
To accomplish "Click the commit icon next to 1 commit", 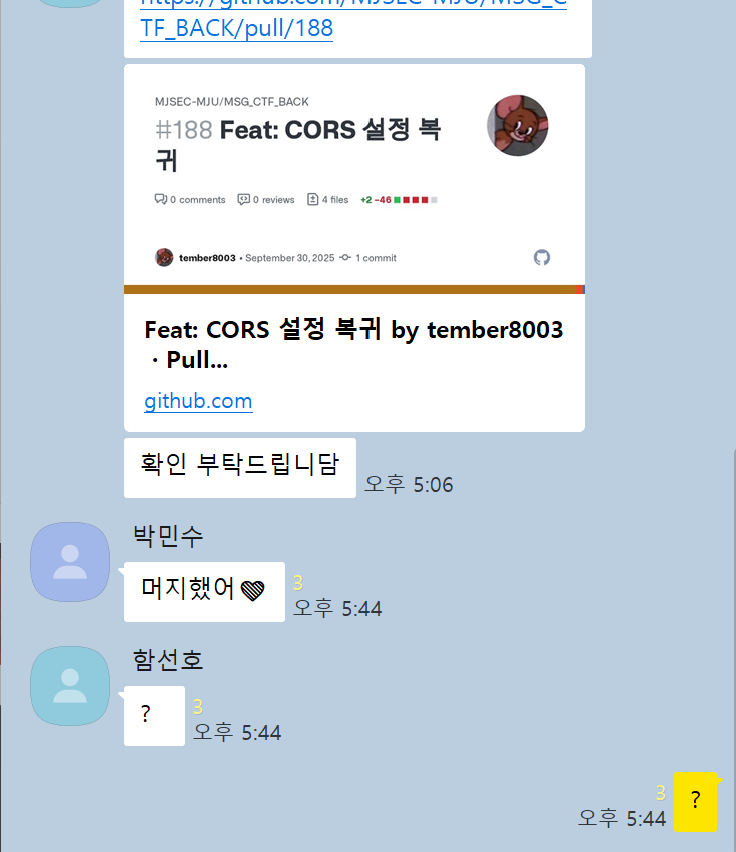I will 345,258.
